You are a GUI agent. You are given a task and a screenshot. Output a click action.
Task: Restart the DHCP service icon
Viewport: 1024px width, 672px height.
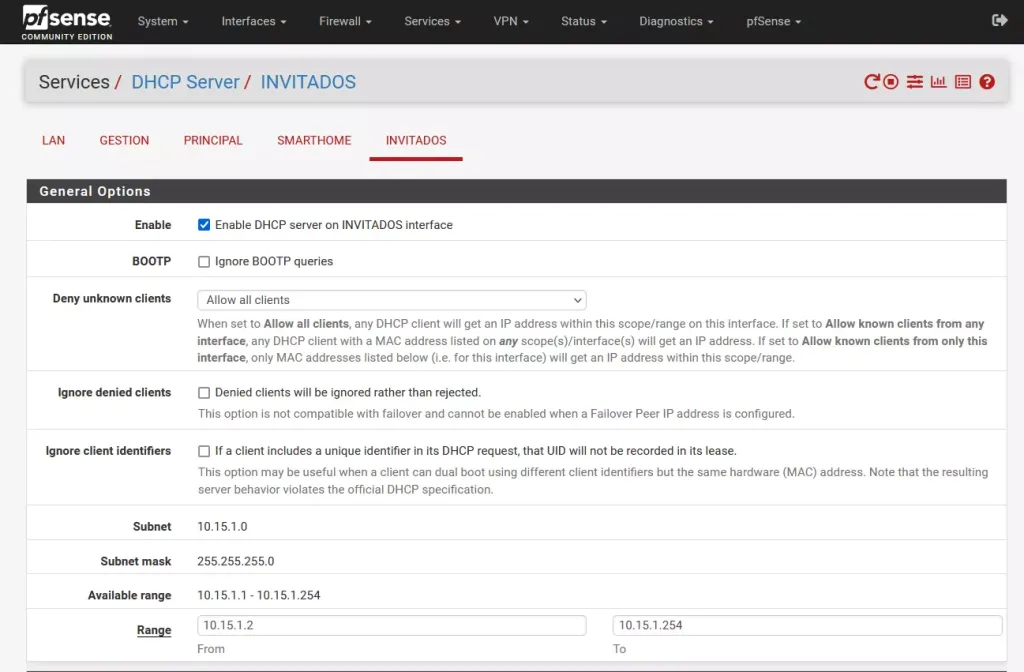pos(871,82)
